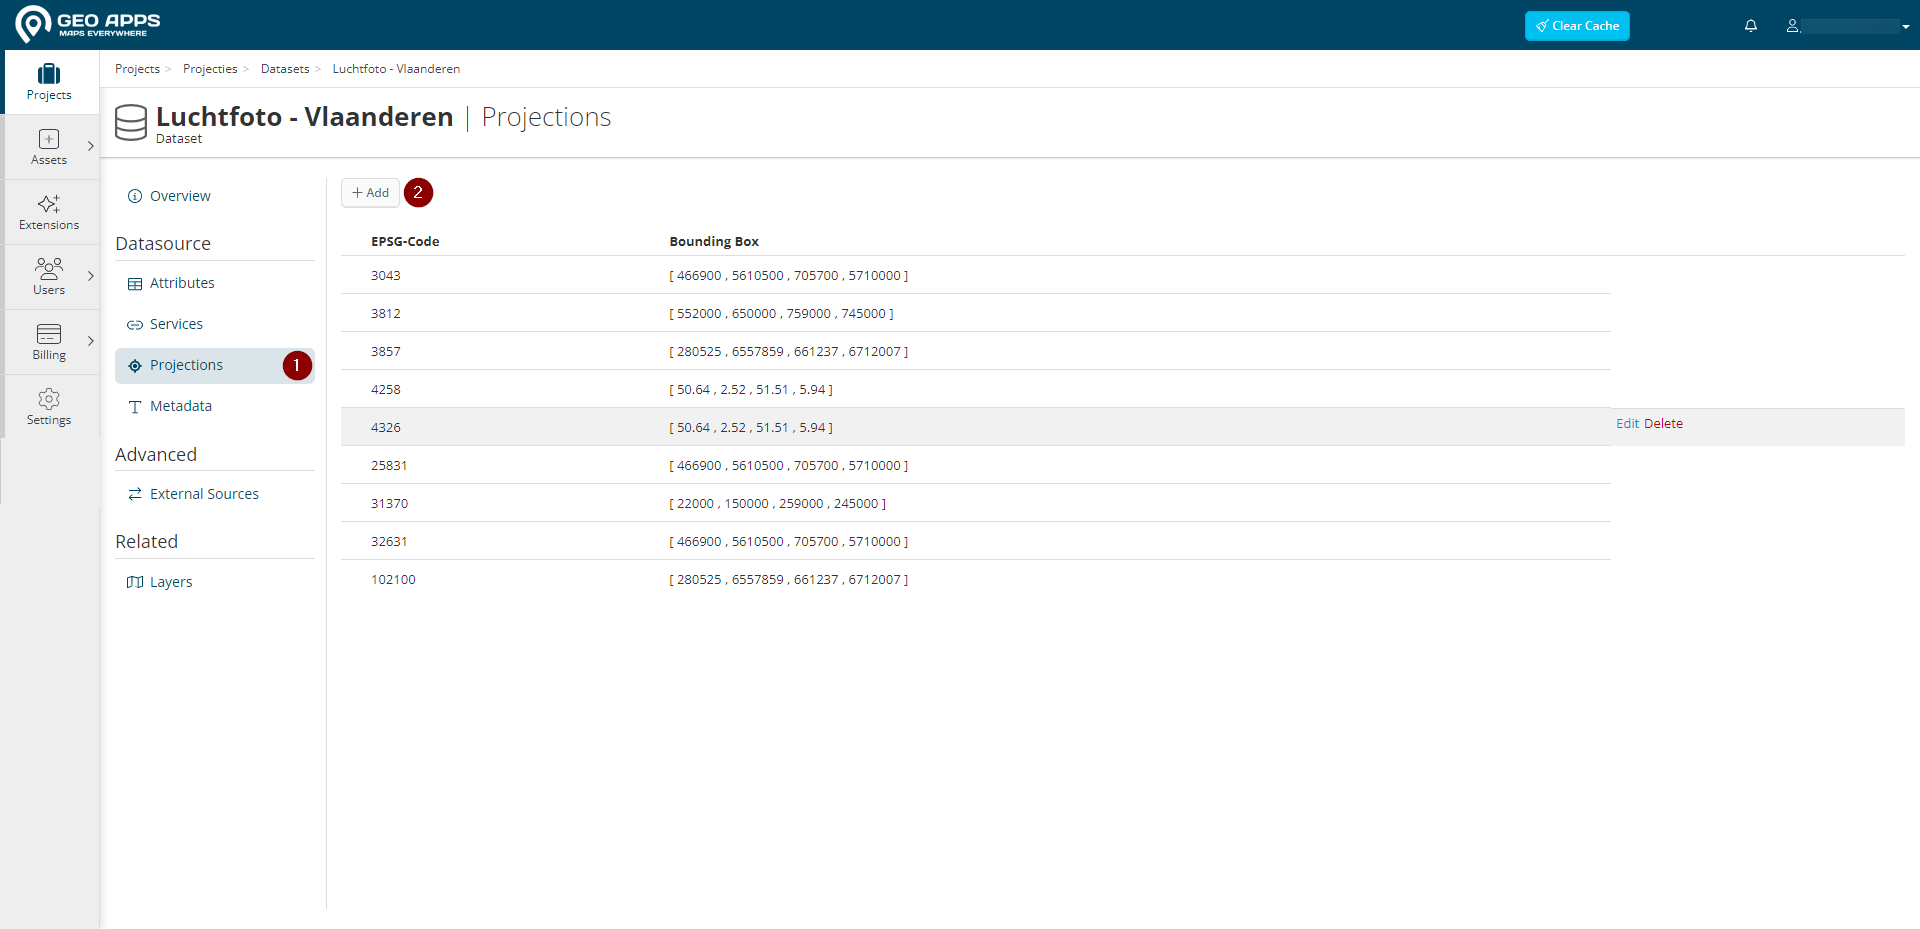This screenshot has width=1920, height=929.
Task: Edit the 4326 projection row
Action: pyautogui.click(x=1627, y=424)
